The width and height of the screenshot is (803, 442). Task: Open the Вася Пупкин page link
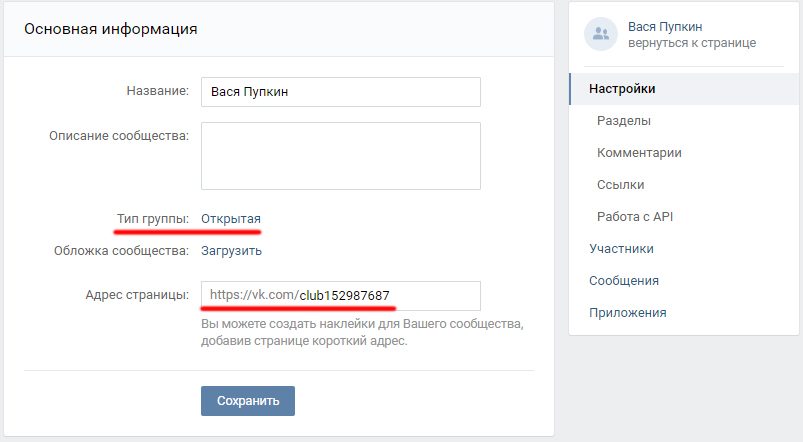[x=665, y=27]
